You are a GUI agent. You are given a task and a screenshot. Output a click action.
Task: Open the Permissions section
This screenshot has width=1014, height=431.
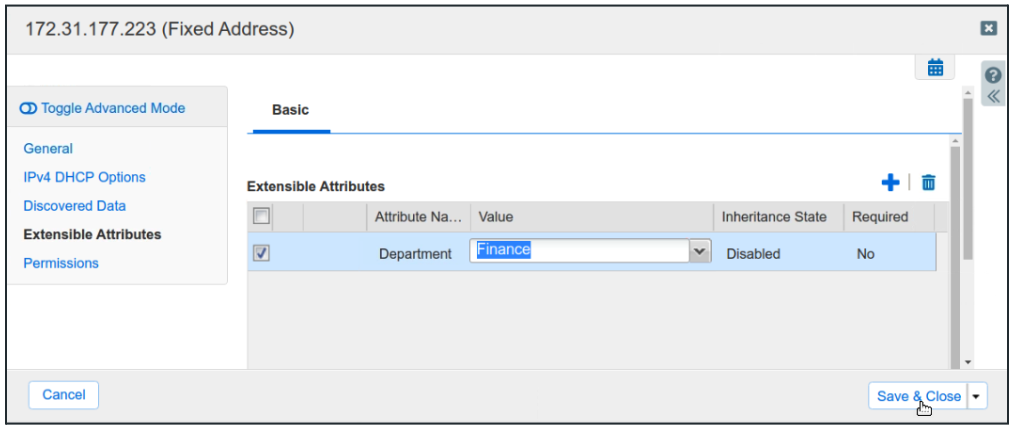tap(61, 263)
